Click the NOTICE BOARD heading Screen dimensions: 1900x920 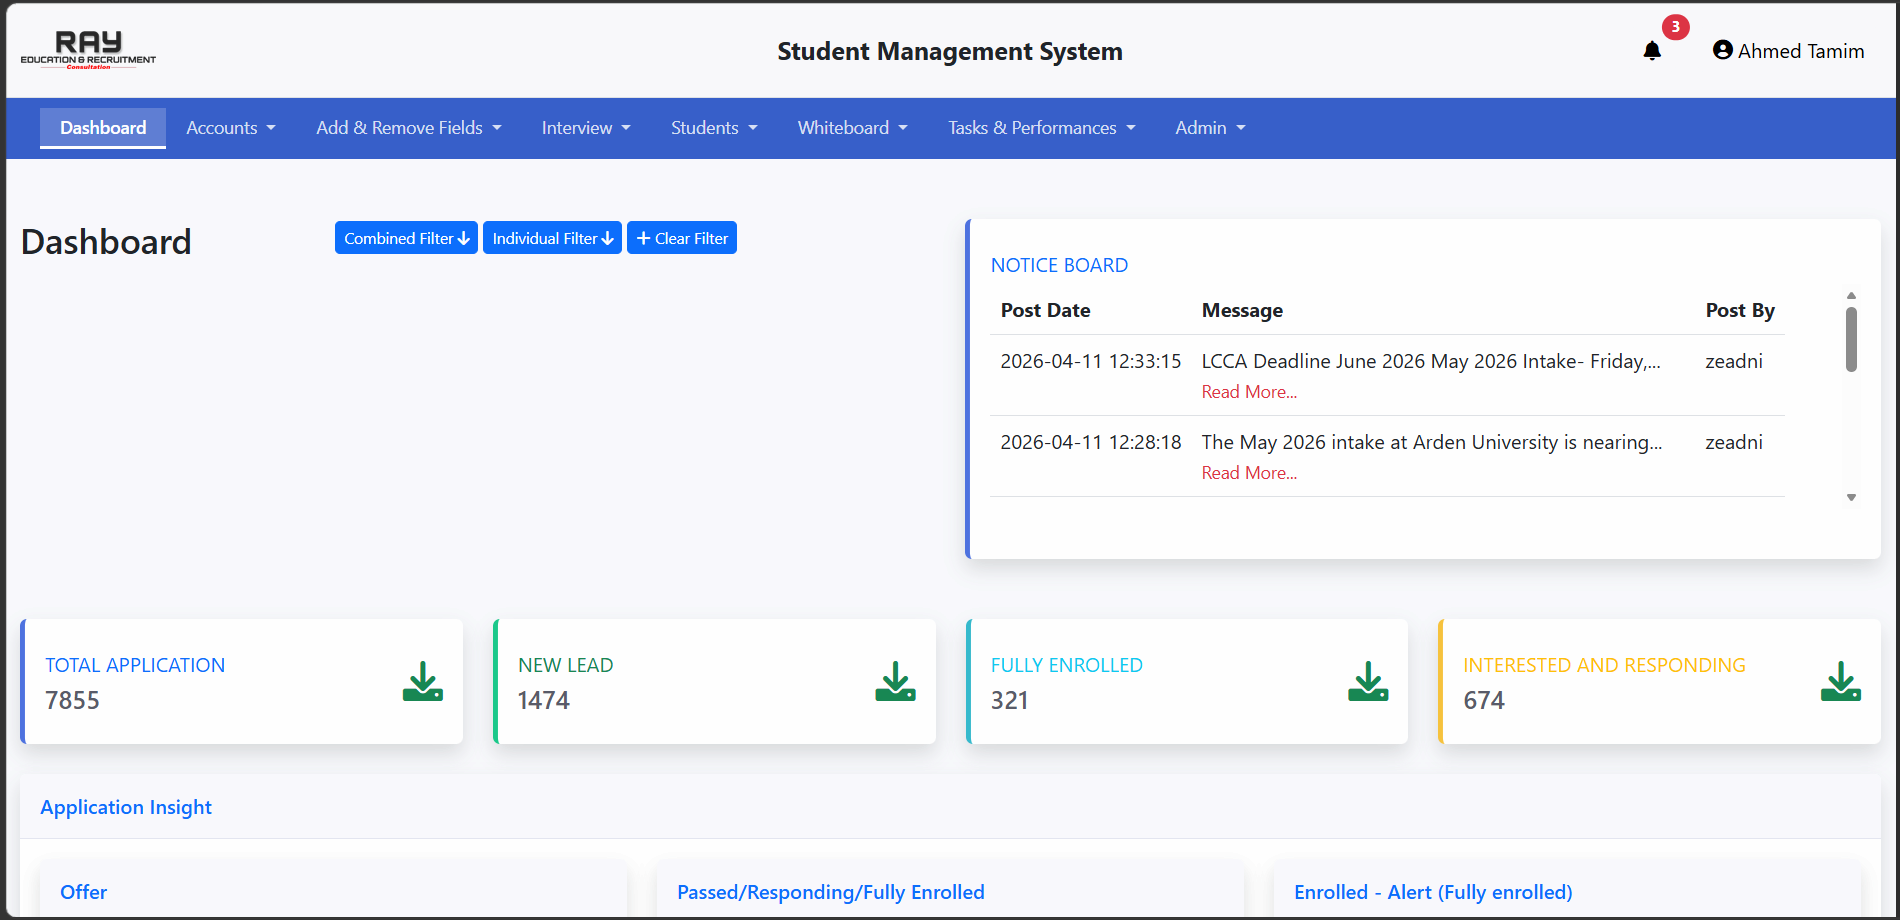click(1059, 265)
